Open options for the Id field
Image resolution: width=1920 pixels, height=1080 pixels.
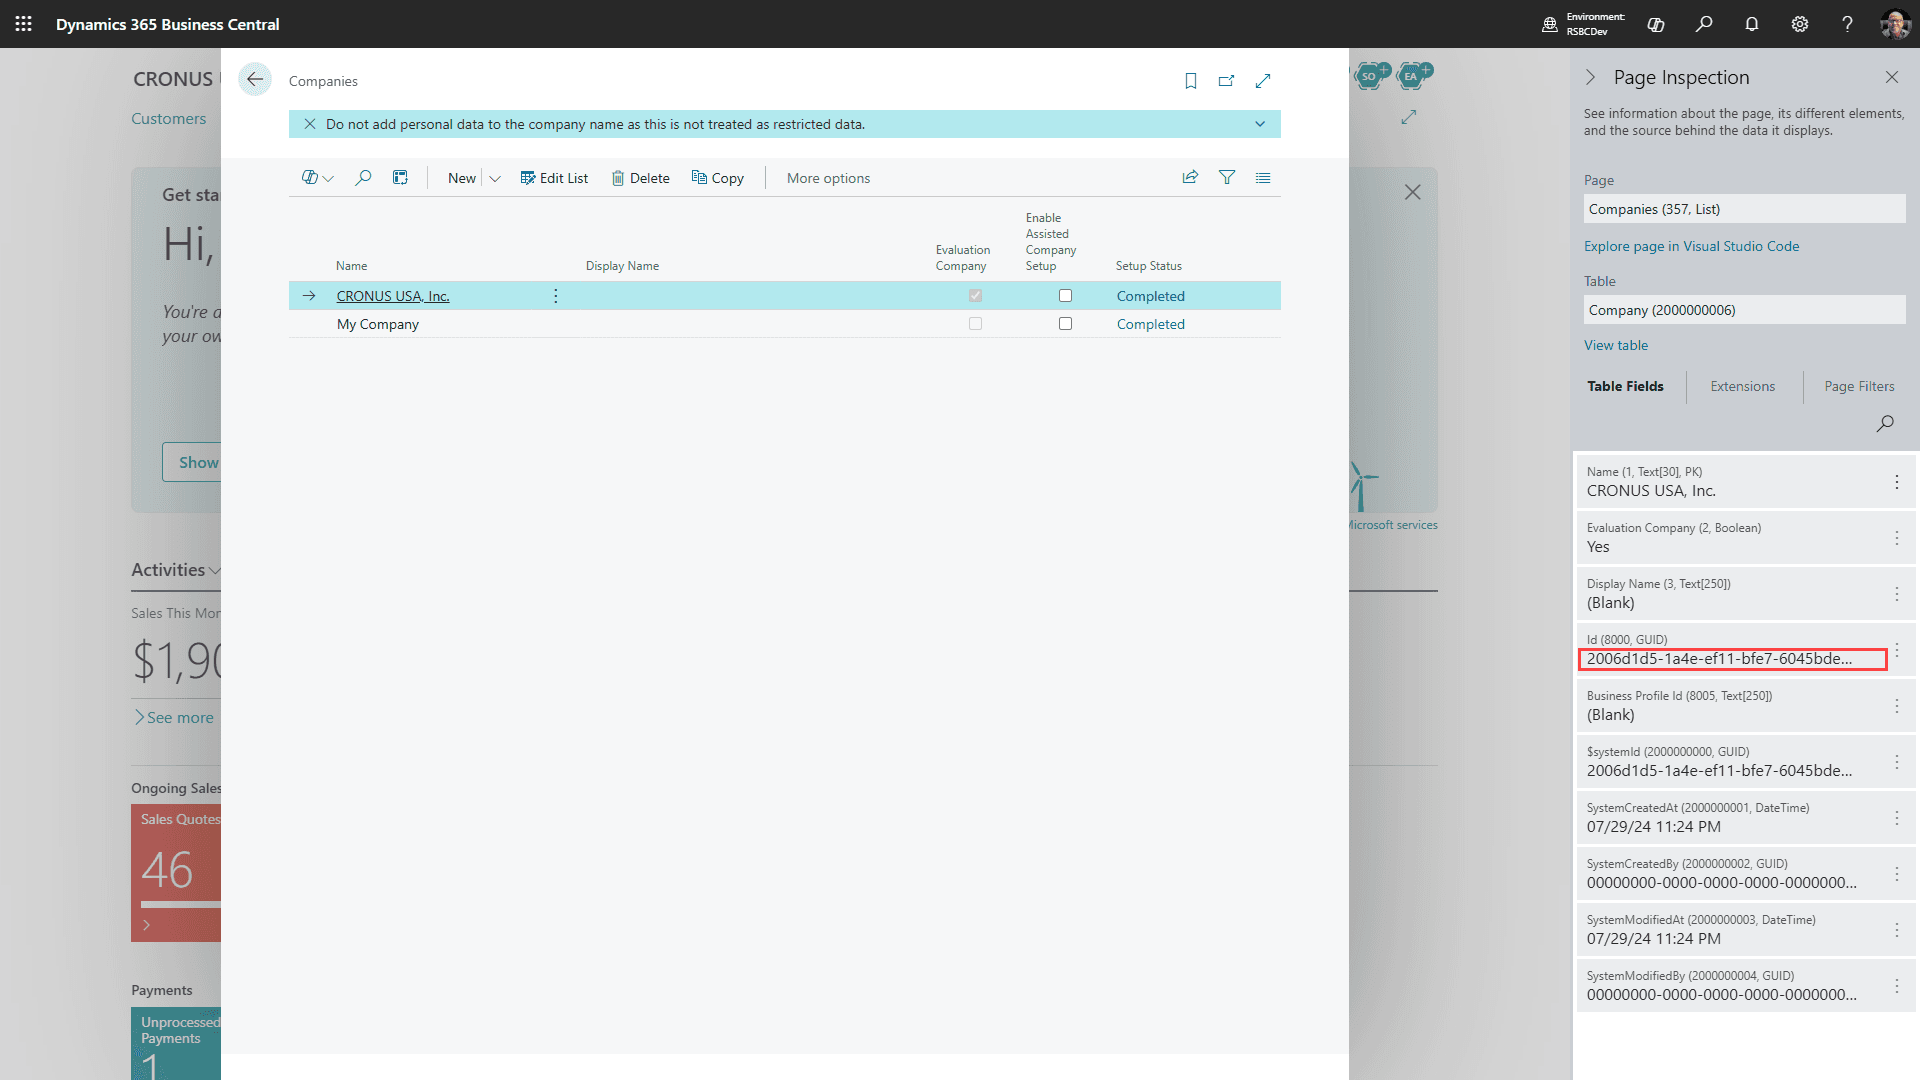(x=1896, y=650)
